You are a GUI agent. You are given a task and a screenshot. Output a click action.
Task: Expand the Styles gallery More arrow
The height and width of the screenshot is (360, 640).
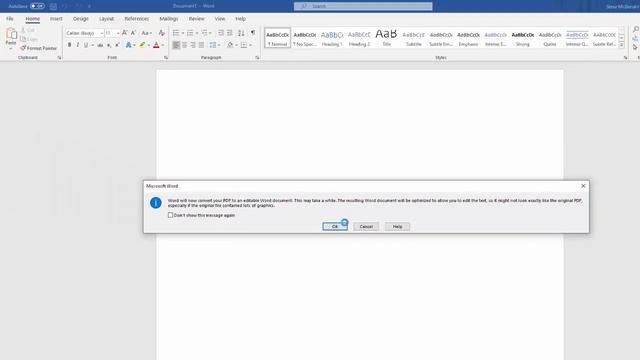coord(622,45)
